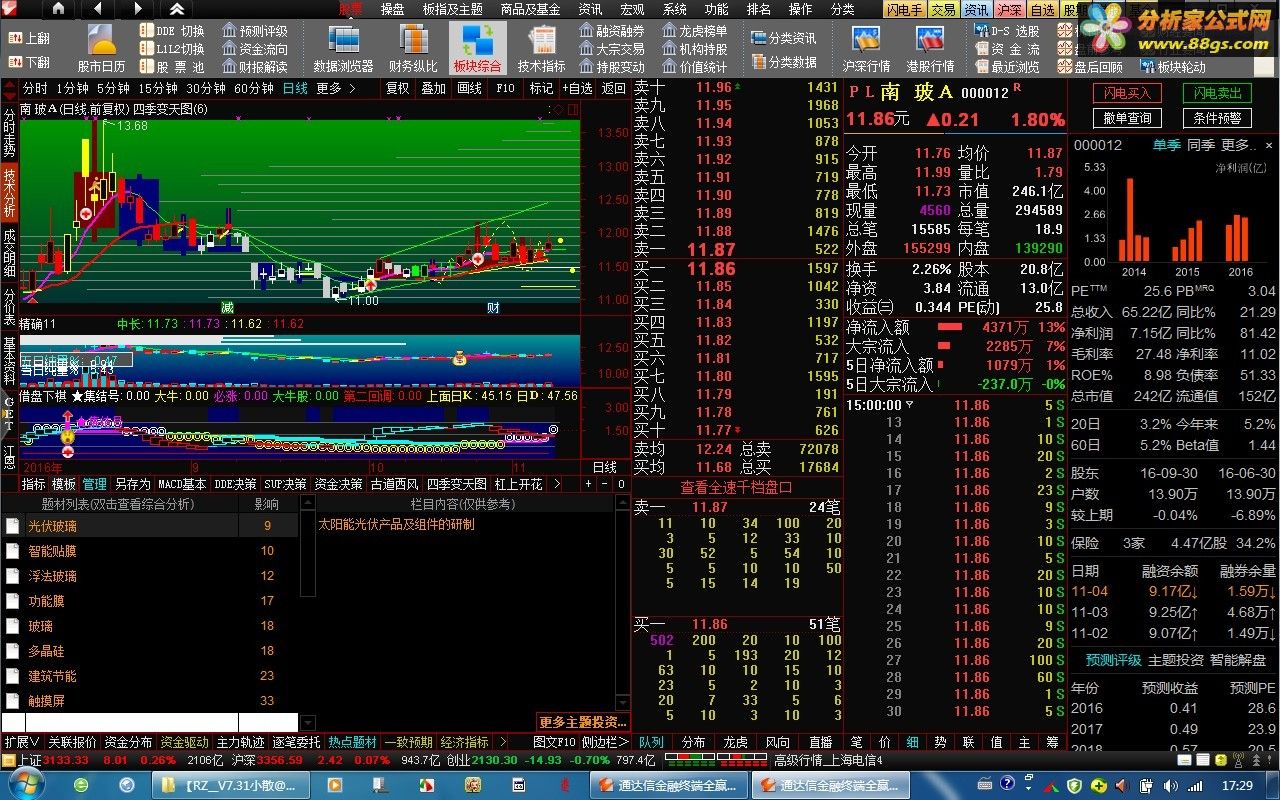Toggle 叠加 overlay on chart
The width and height of the screenshot is (1280, 800).
433,88
